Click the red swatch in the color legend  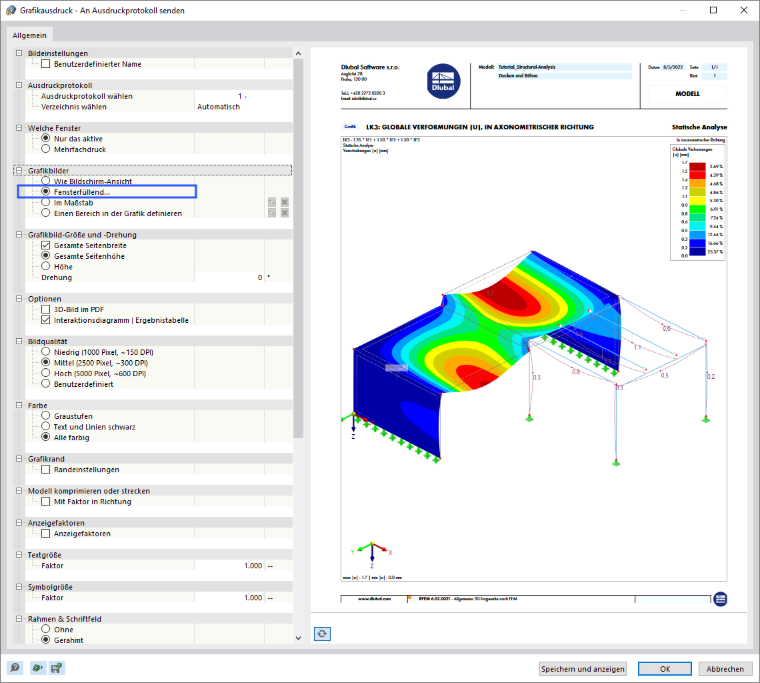click(697, 175)
